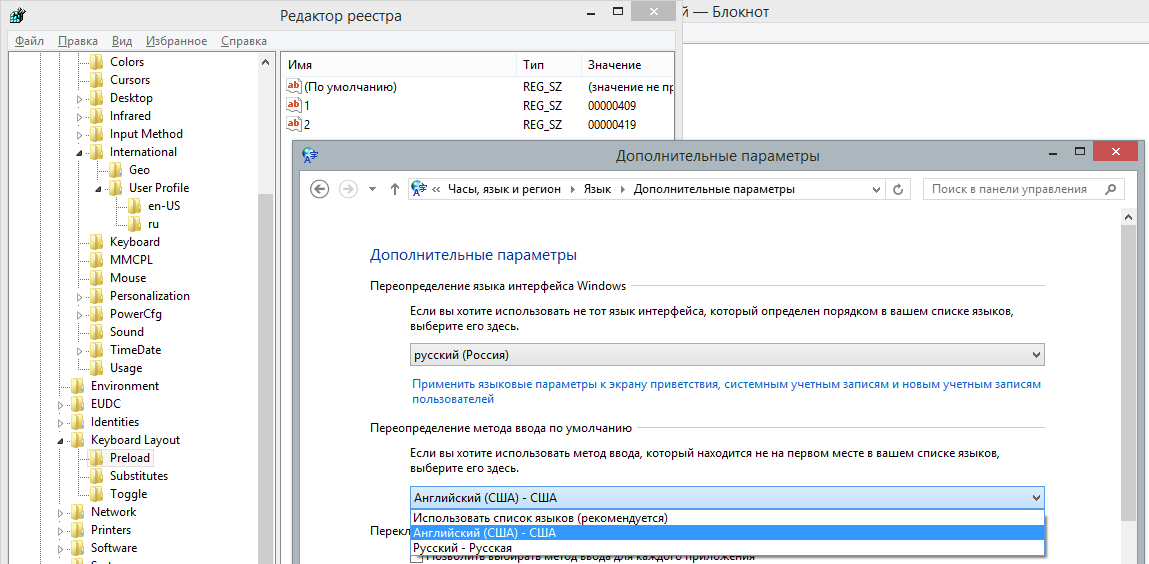Open the address bar history dropdown arrow
1149x564 pixels.
tap(876, 189)
